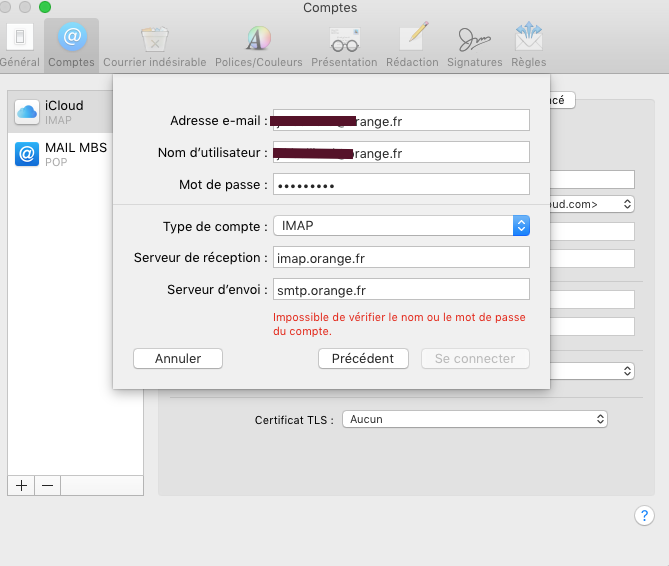Select the Comptes toolbar icon

click(x=71, y=45)
